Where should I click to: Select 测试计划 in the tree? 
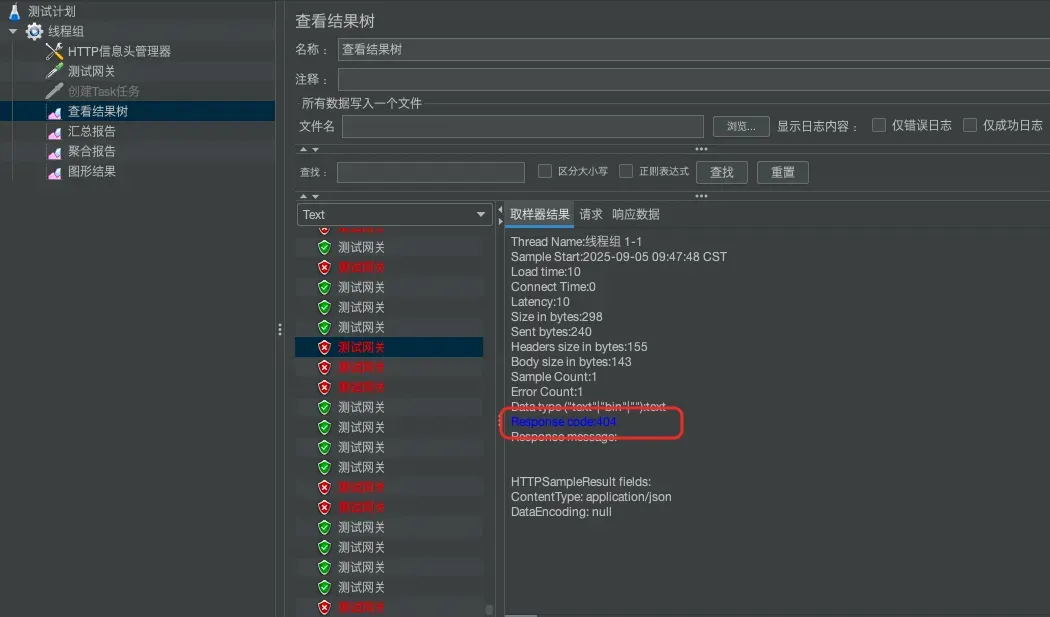tap(52, 11)
